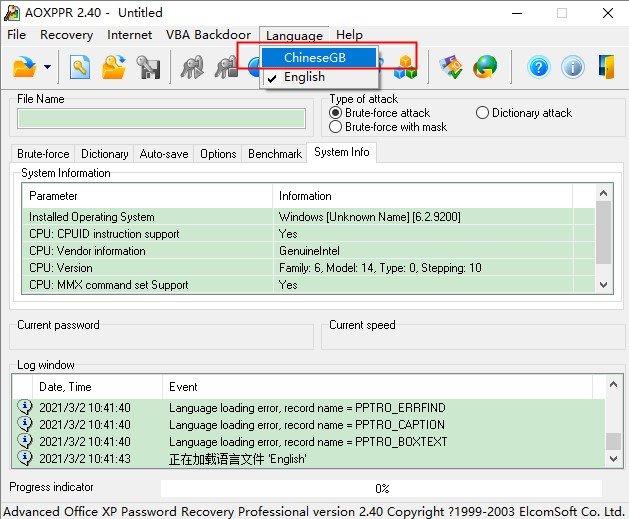Viewport: 629px width, 519px height.
Task: Click log event PPTRO_CAPTION text
Action: [x=307, y=425]
